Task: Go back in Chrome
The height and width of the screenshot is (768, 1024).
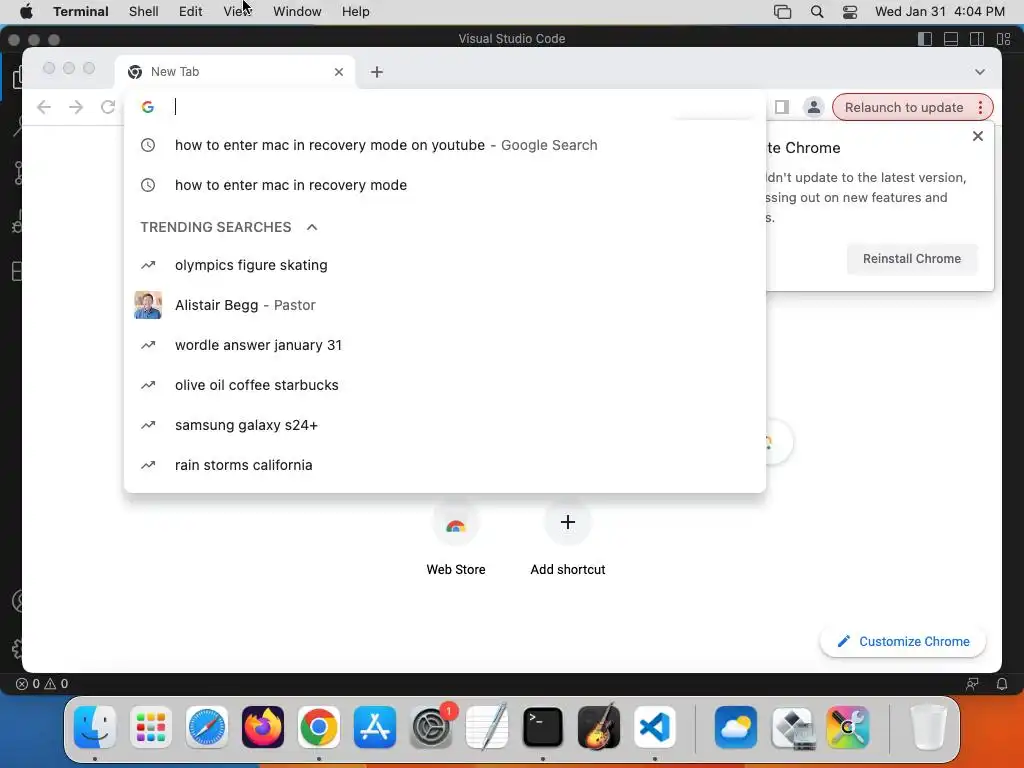Action: 44,107
